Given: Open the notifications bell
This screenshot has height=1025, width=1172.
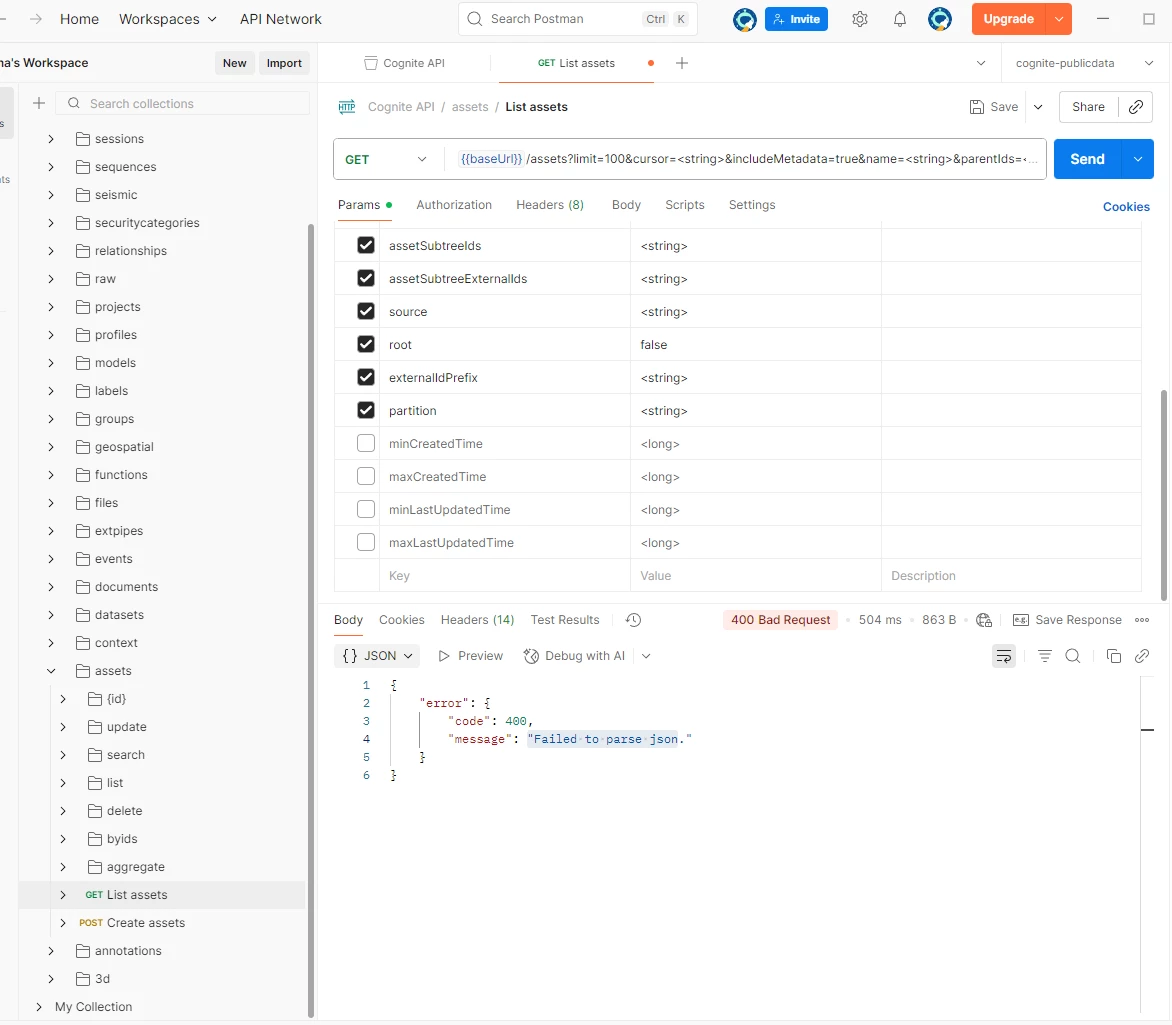Looking at the screenshot, I should tap(900, 19).
